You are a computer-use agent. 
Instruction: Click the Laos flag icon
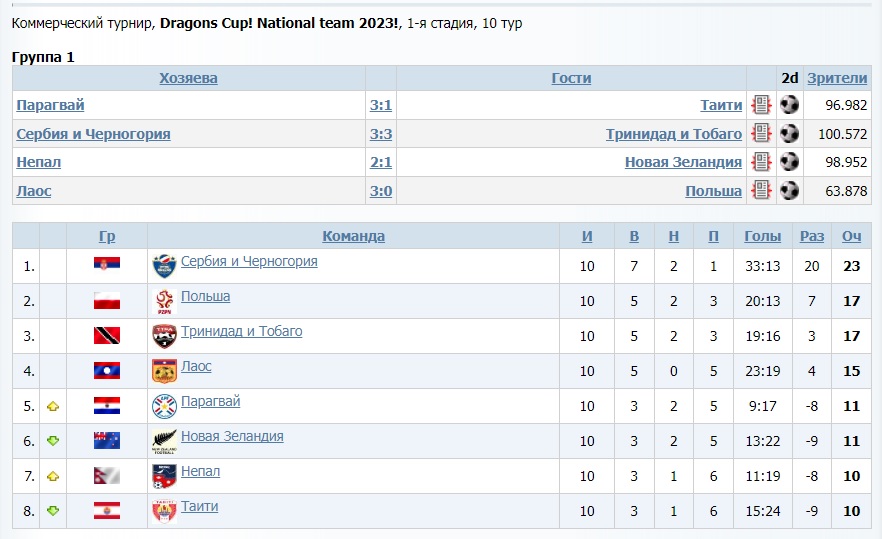click(107, 370)
